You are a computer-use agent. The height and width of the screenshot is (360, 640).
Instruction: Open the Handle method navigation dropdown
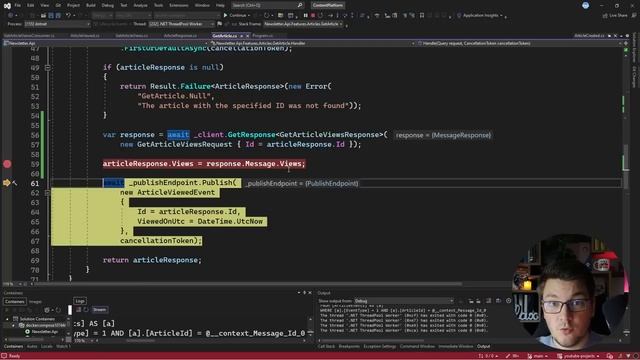click(518, 43)
